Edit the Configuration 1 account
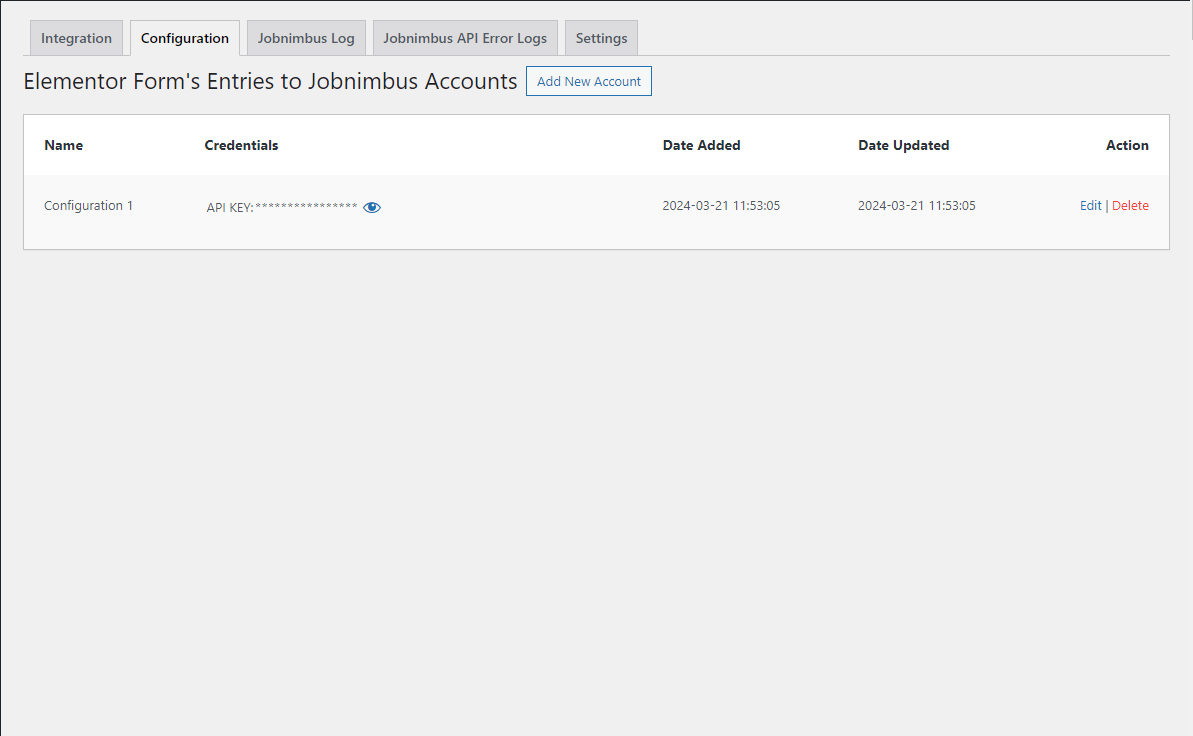Image resolution: width=1193 pixels, height=736 pixels. 1090,206
